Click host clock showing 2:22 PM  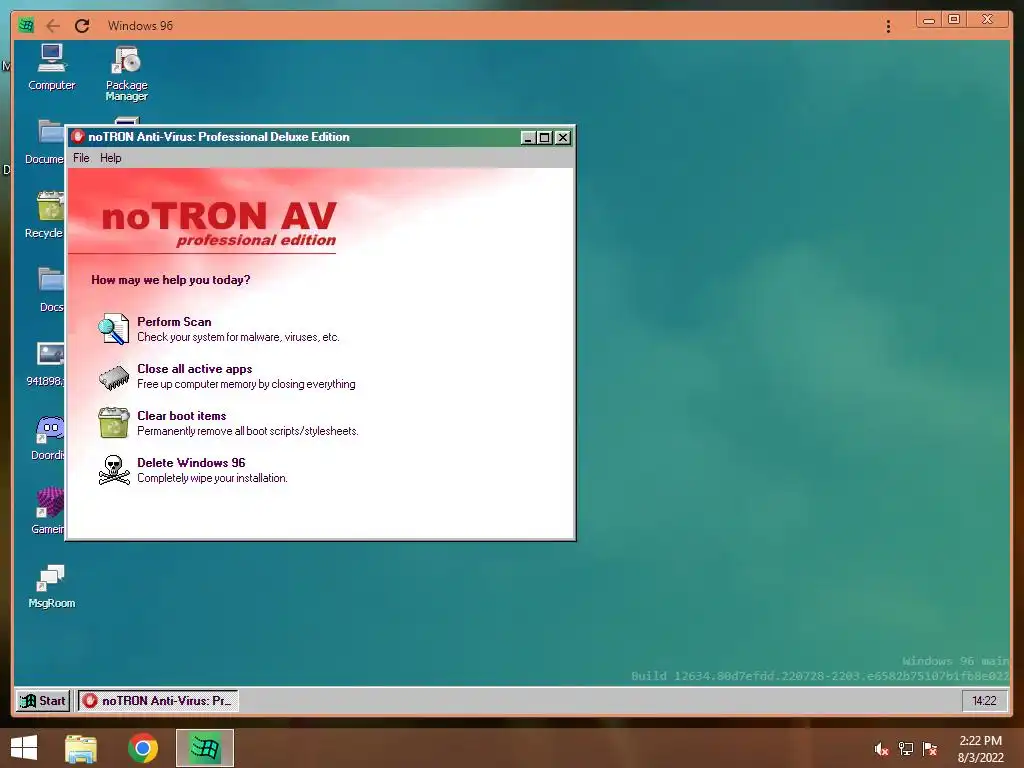tap(980, 749)
